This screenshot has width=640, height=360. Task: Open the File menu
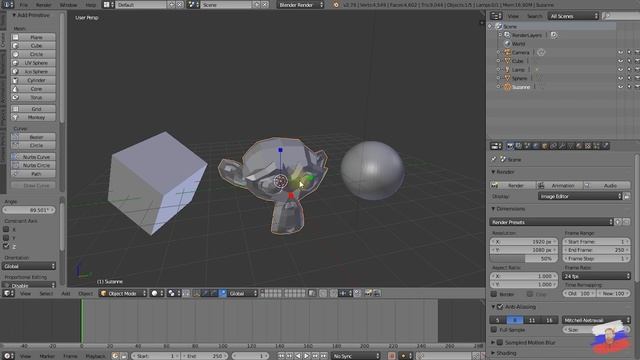24,5
